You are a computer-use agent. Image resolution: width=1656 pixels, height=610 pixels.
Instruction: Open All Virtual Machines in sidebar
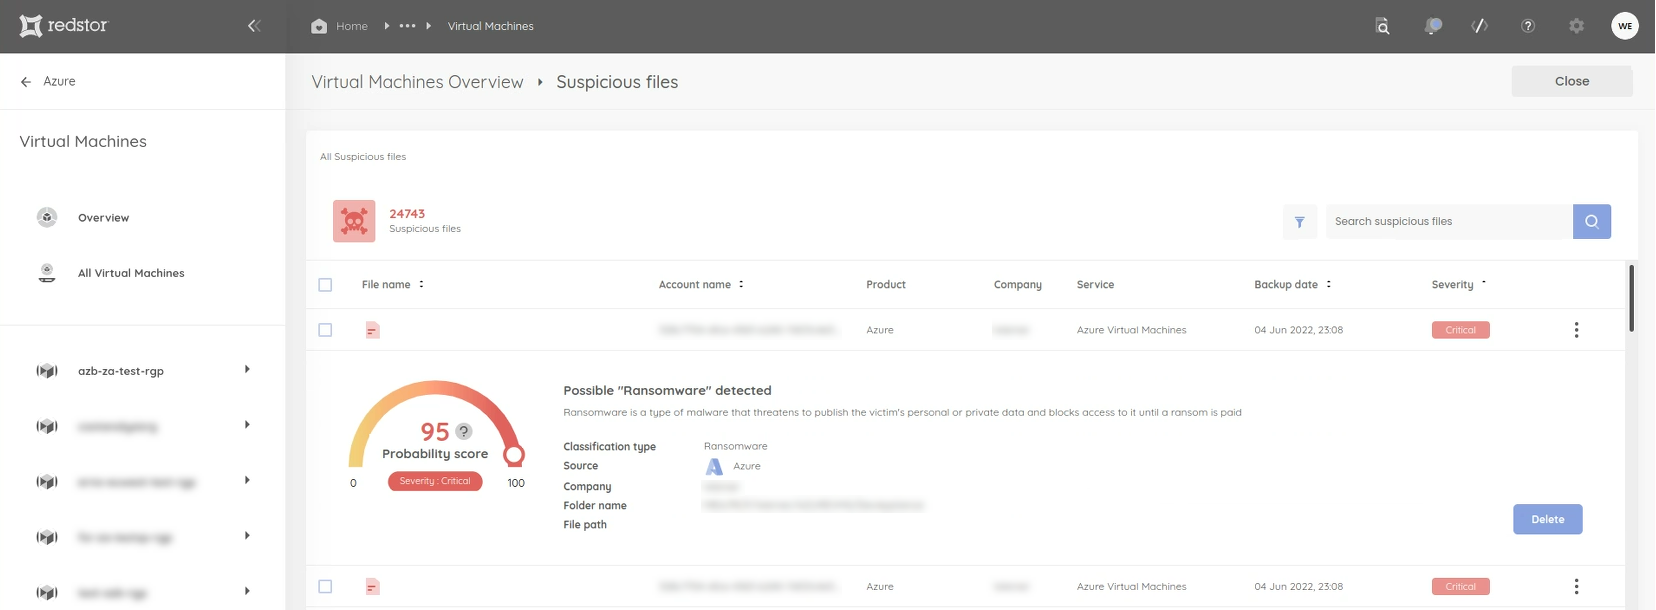[131, 273]
